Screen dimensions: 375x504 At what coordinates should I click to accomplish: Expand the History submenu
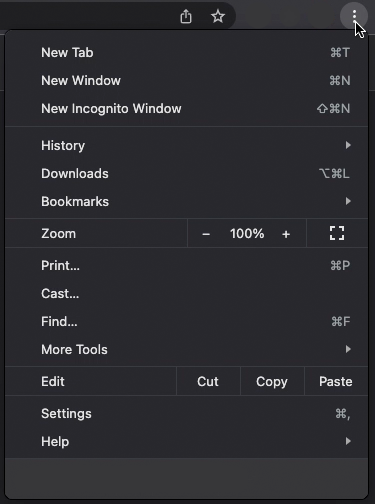[x=187, y=145]
